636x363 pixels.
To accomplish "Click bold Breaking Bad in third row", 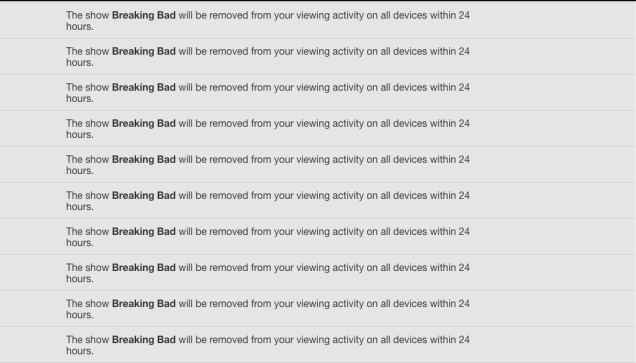I will 144,88.
